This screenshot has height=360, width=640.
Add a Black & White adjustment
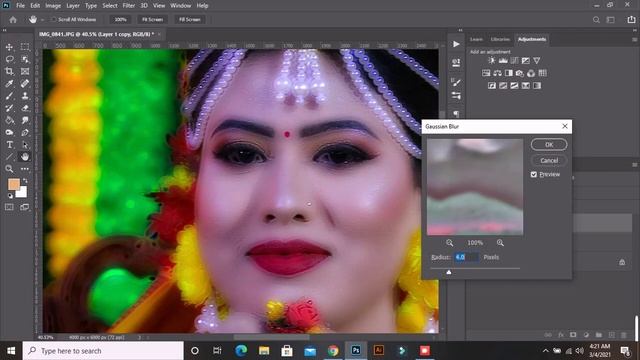[x=509, y=73]
